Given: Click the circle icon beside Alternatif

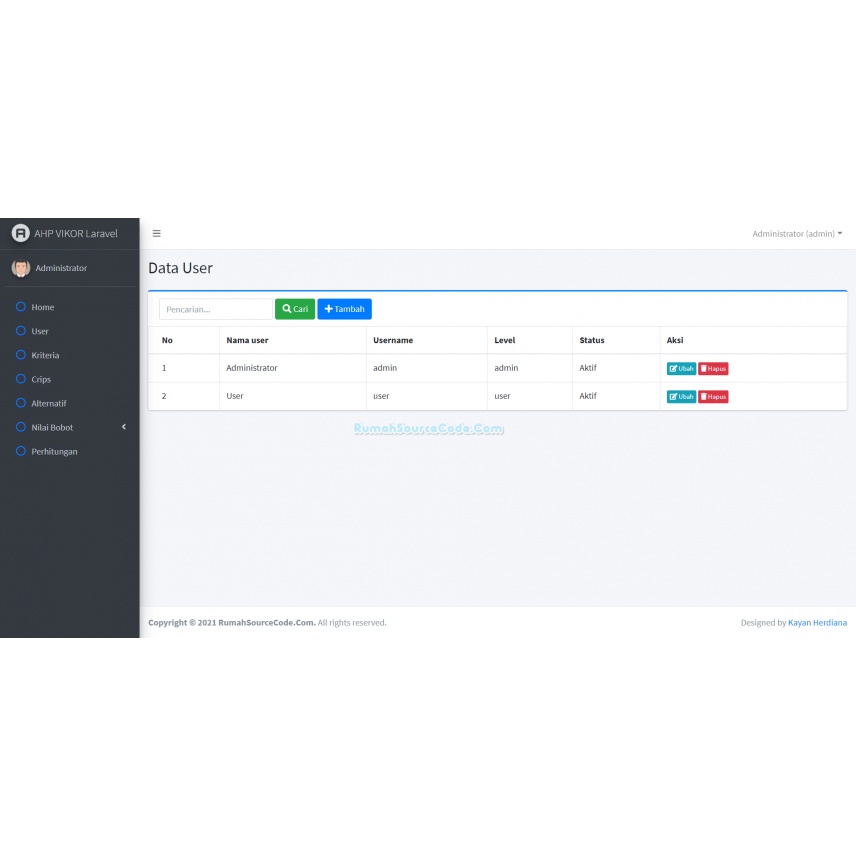Looking at the screenshot, I should pos(21,403).
